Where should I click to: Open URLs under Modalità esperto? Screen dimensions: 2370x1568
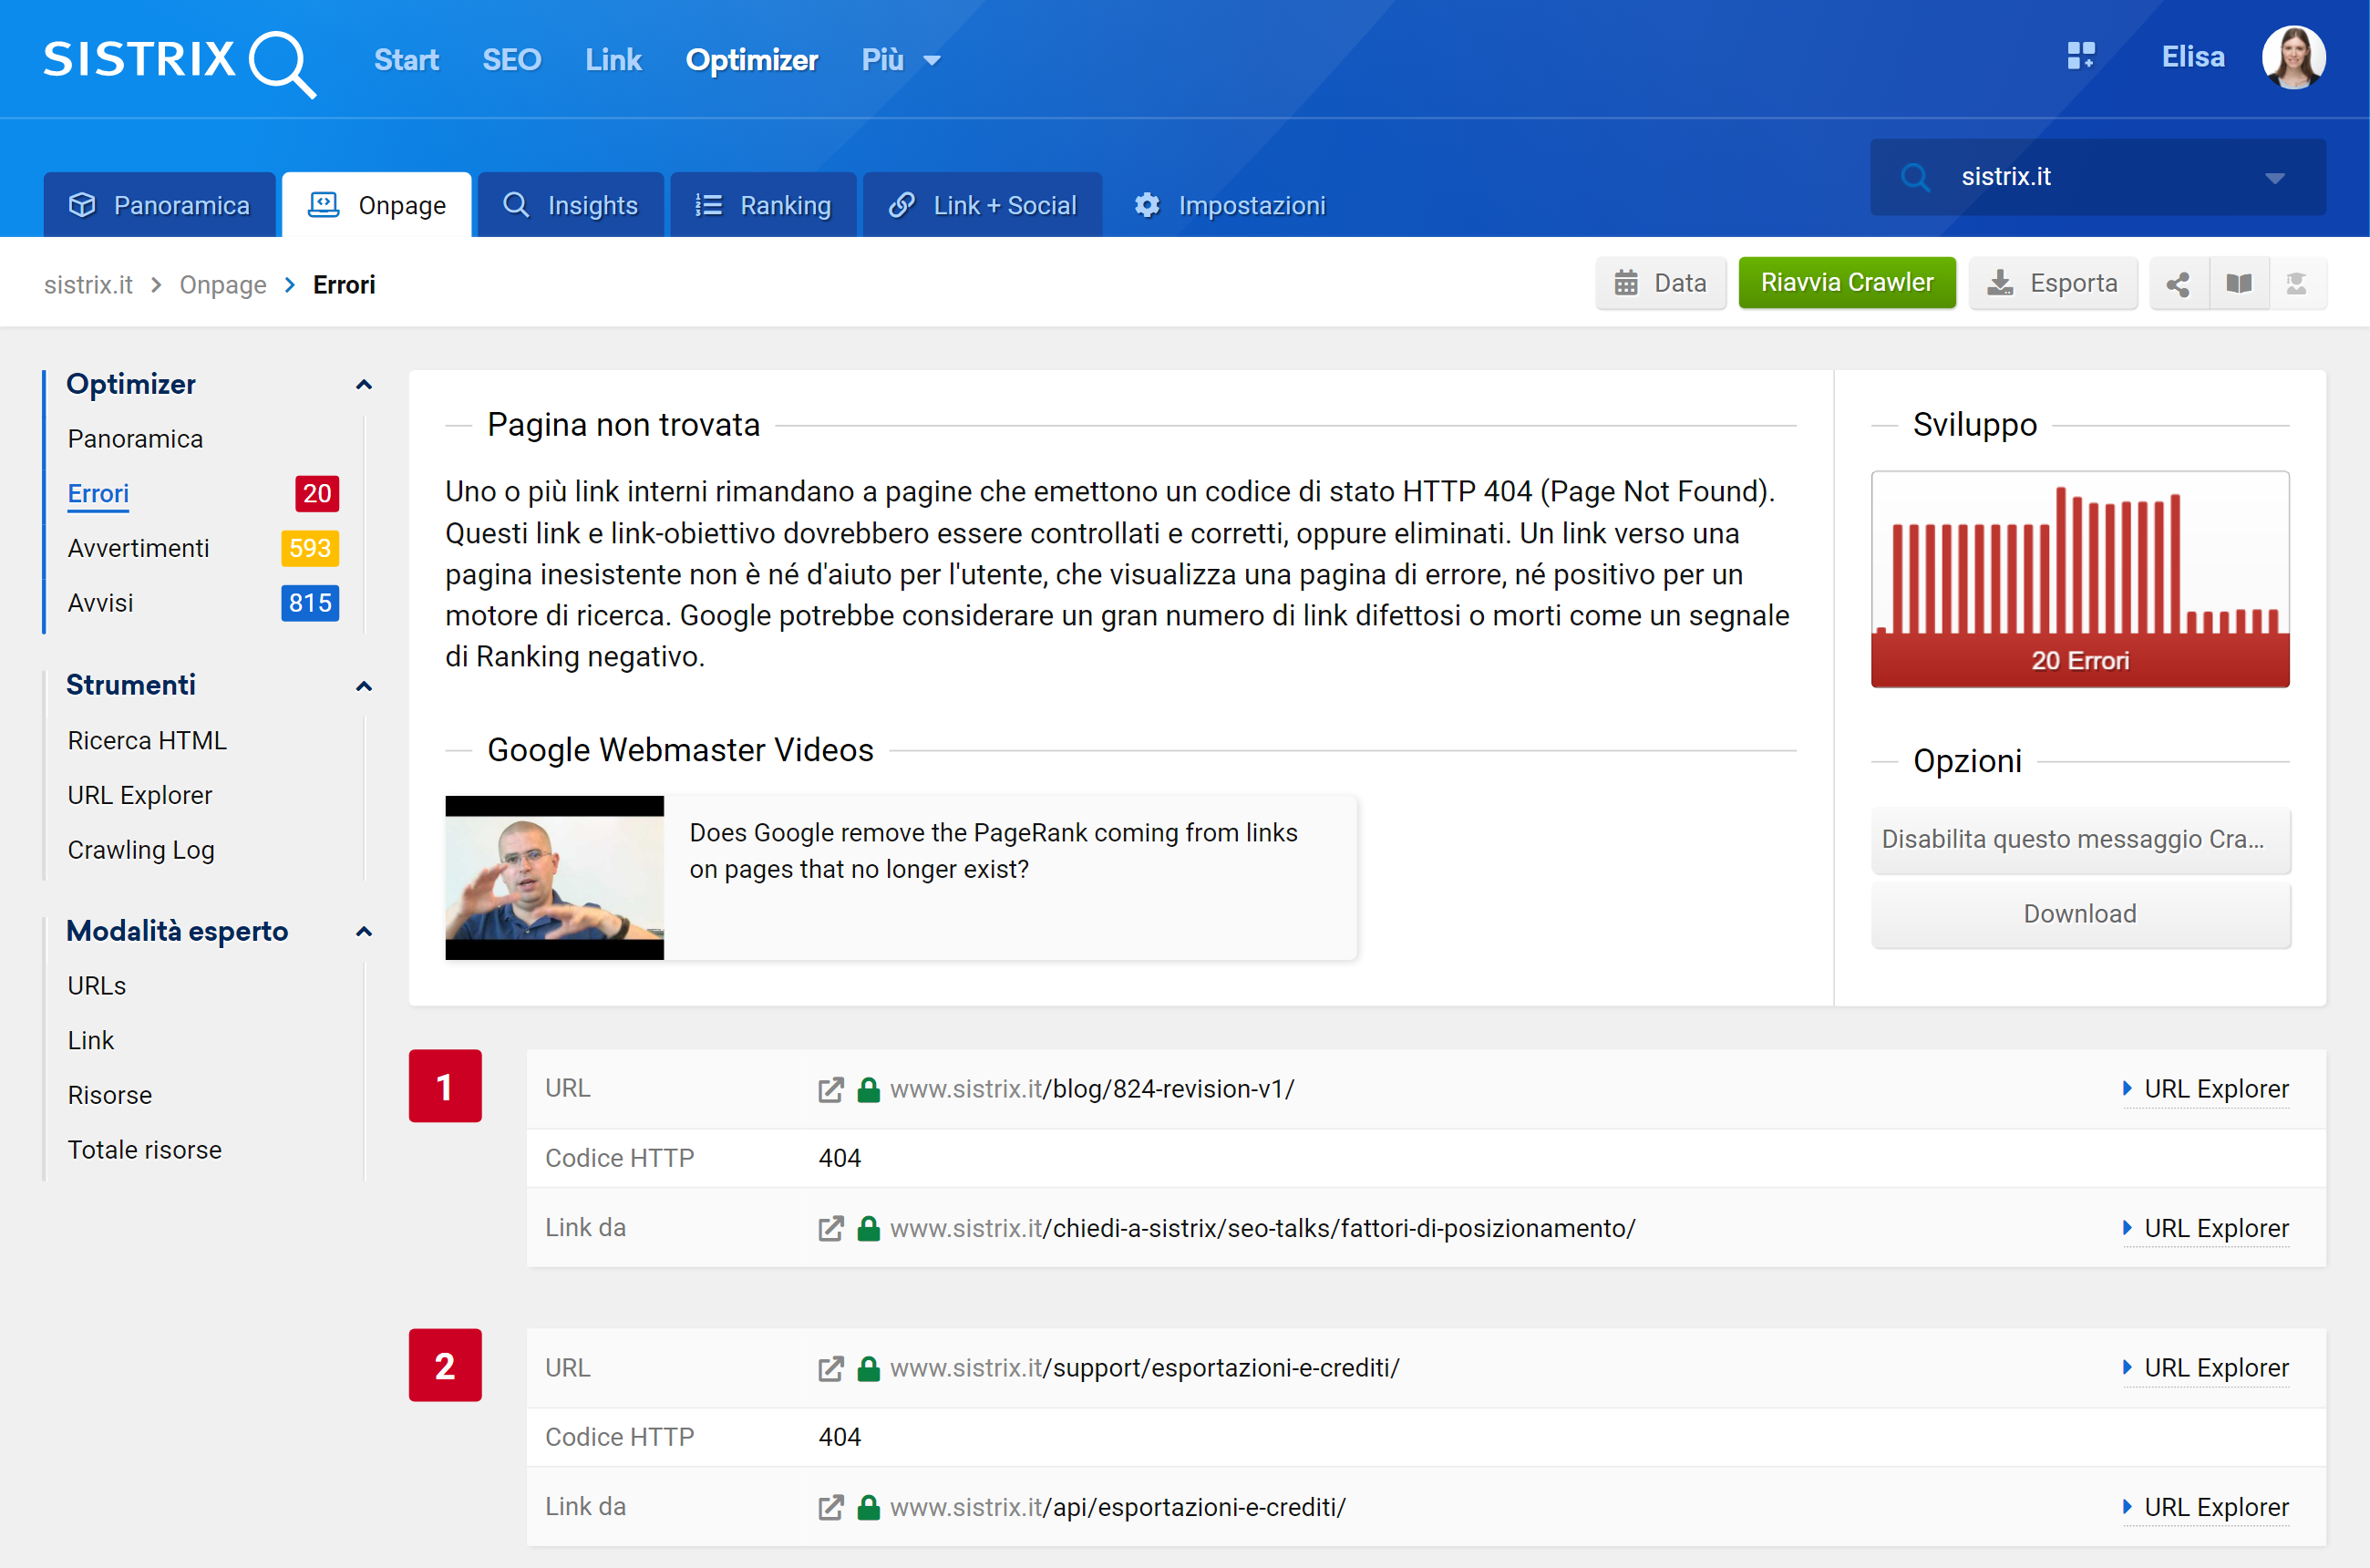point(97,986)
